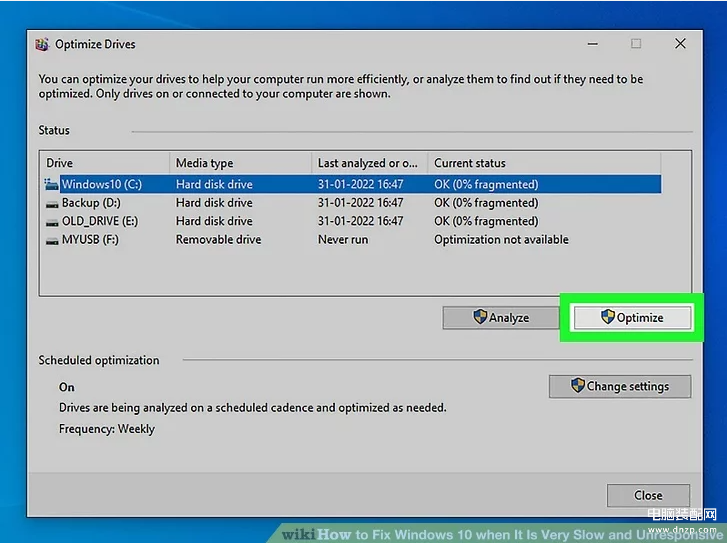This screenshot has width=727, height=543.
Task: Click the Windows10 (C:) drive icon
Action: 51,184
